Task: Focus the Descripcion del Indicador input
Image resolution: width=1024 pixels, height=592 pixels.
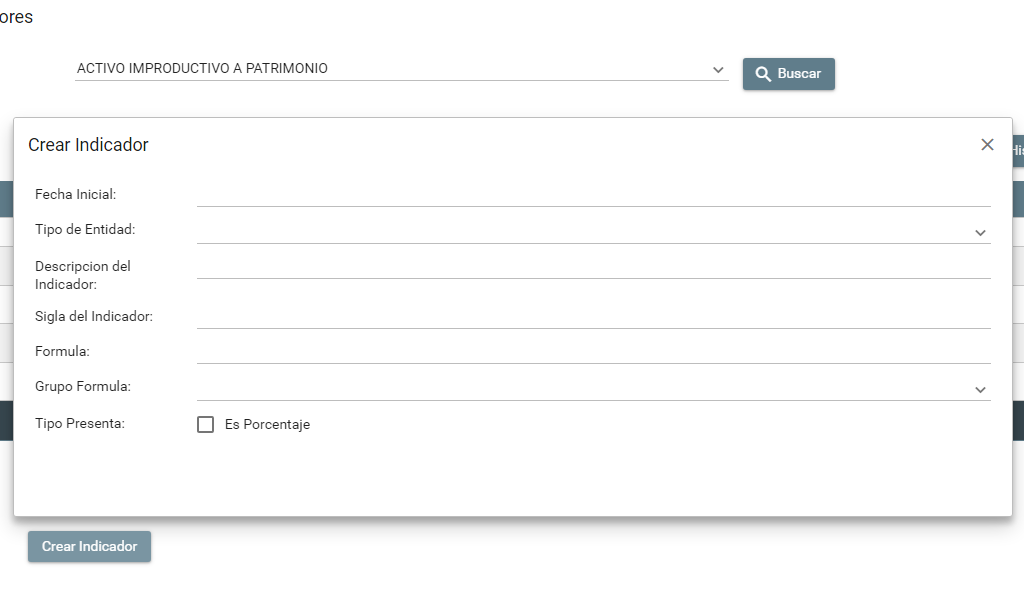Action: point(593,265)
